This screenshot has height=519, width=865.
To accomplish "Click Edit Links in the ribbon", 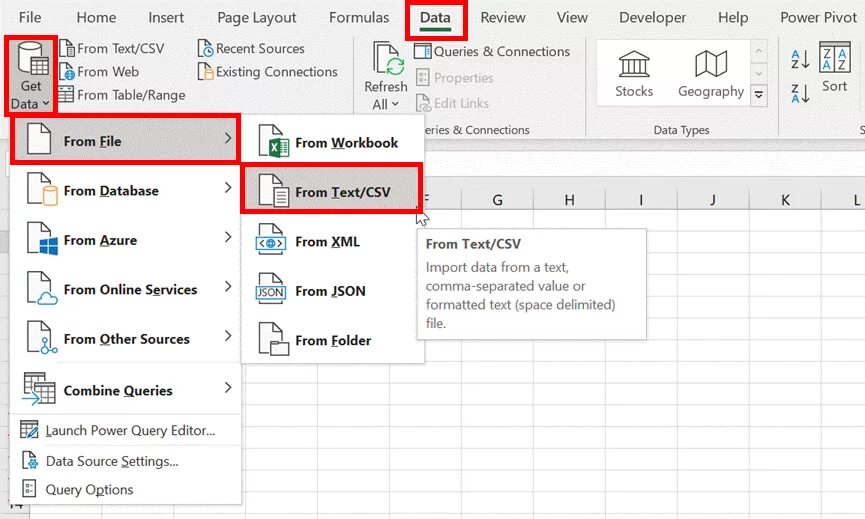I will tap(452, 103).
